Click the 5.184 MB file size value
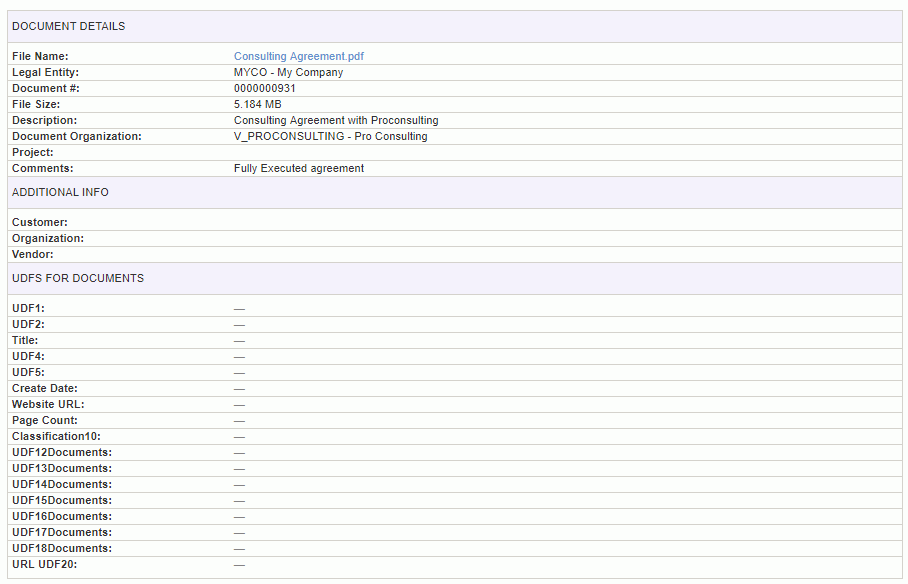 (x=258, y=104)
